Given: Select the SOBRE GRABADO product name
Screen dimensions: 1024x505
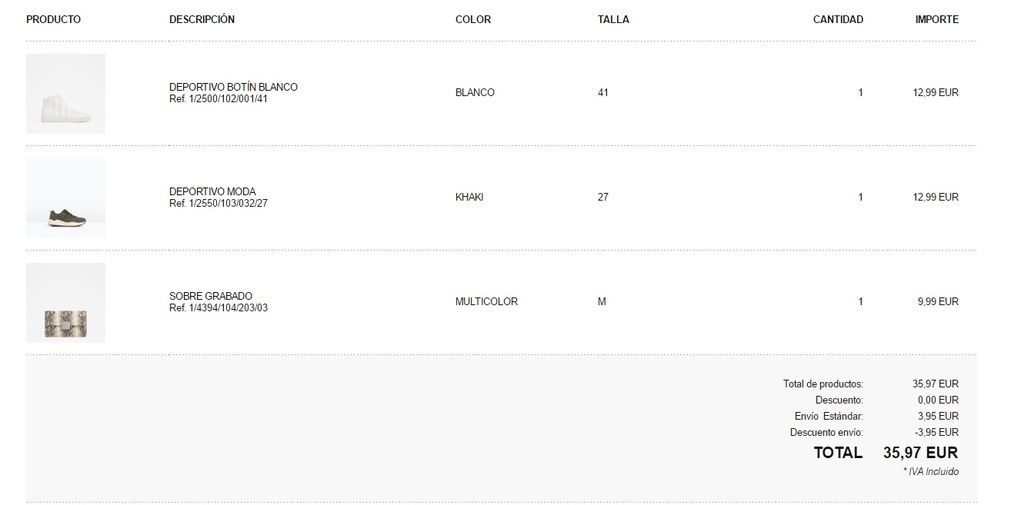Looking at the screenshot, I should coord(211,296).
